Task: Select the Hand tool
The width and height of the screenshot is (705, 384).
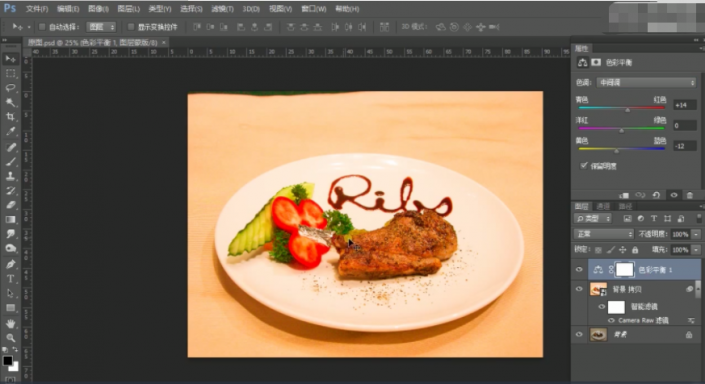Action: coord(10,323)
